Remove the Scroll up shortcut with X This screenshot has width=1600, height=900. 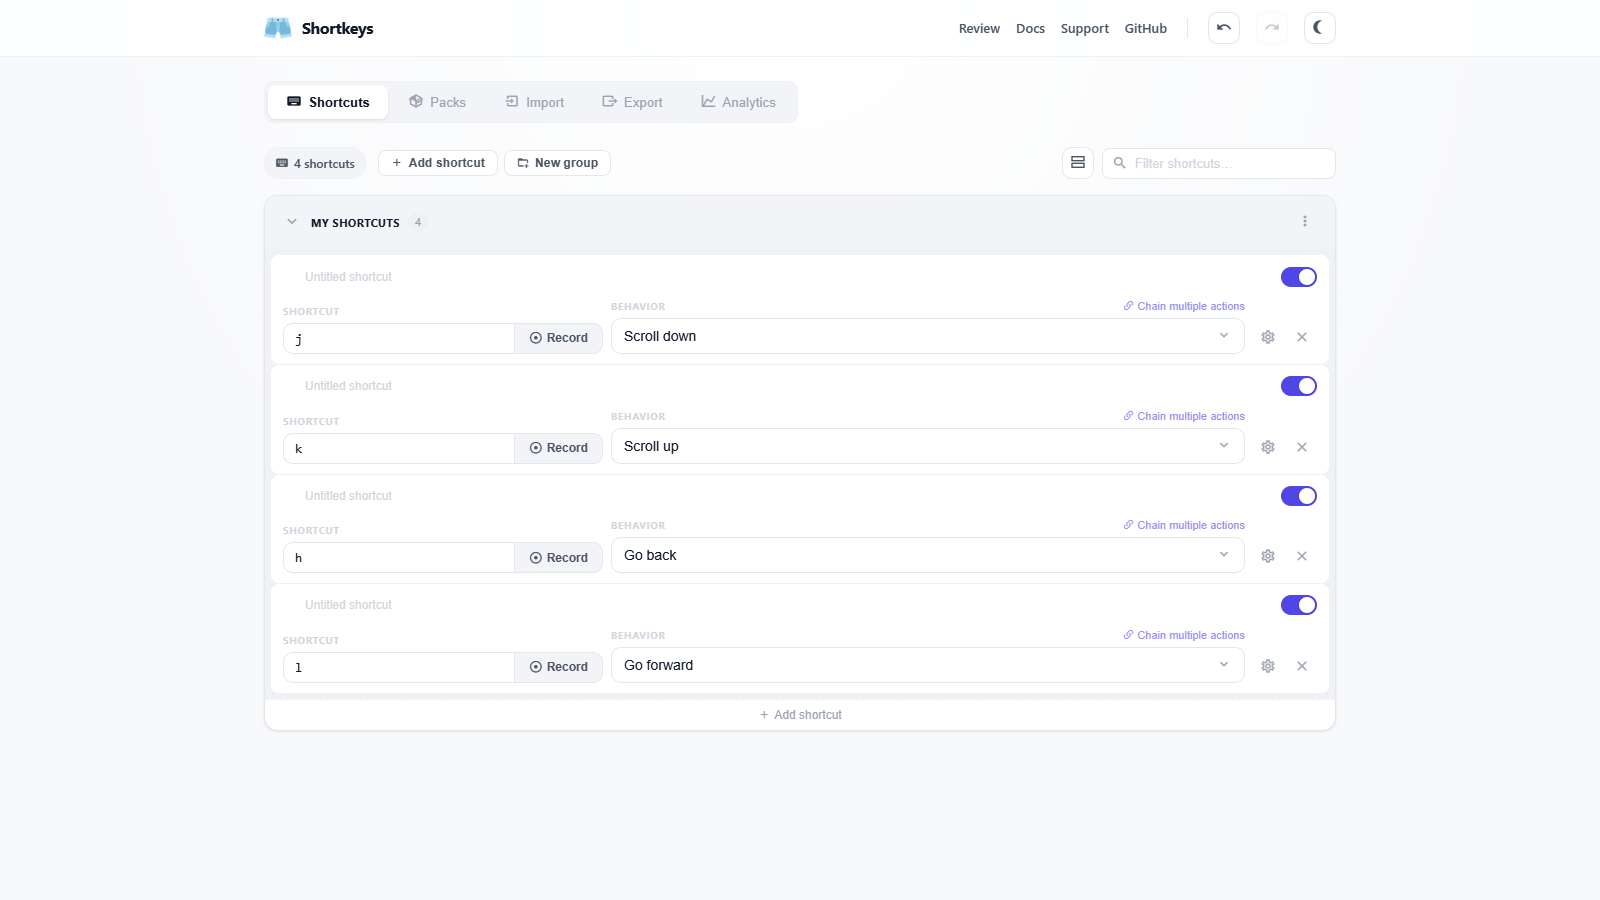[x=1301, y=447]
